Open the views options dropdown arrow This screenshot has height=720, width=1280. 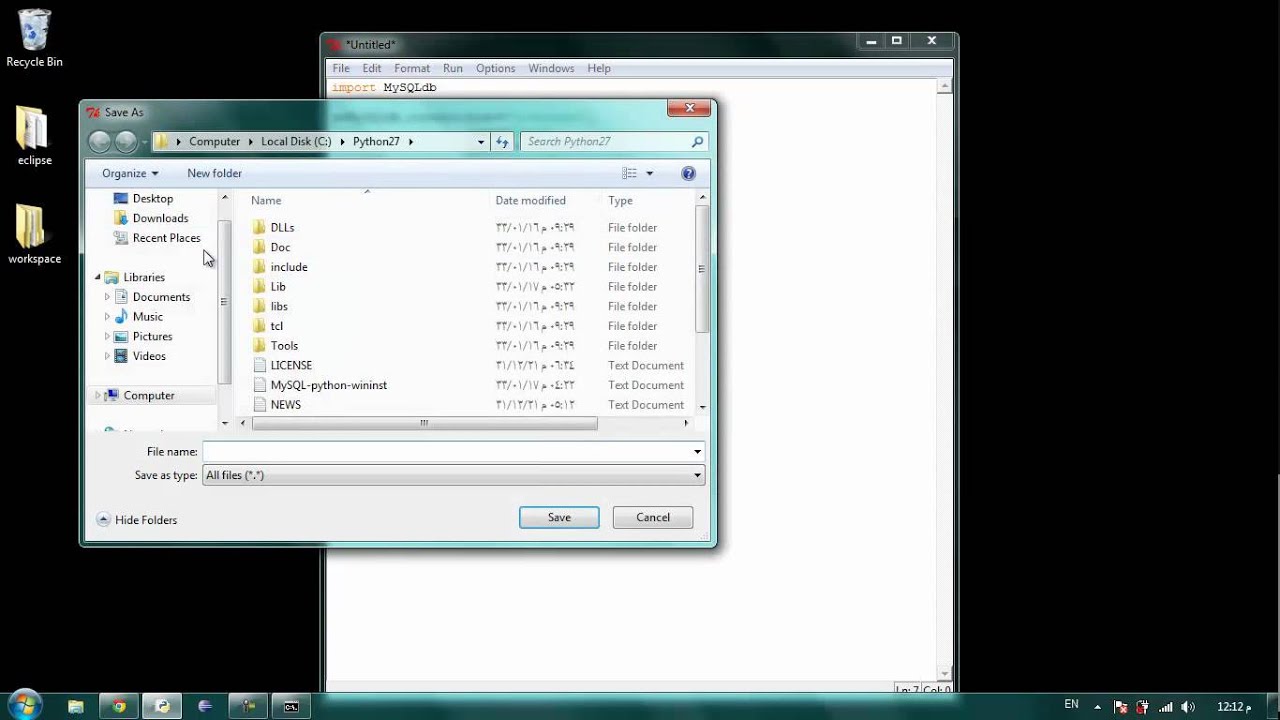pyautogui.click(x=649, y=173)
